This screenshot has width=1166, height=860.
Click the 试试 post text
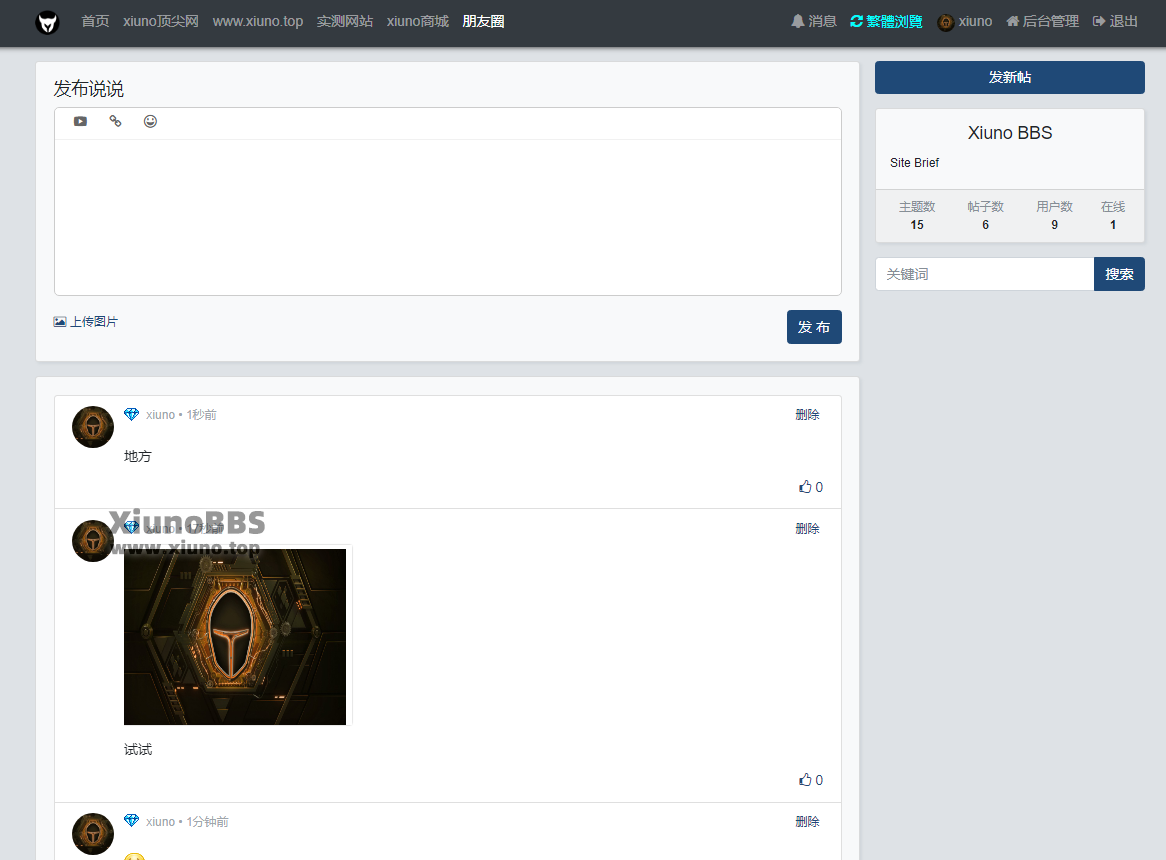138,749
